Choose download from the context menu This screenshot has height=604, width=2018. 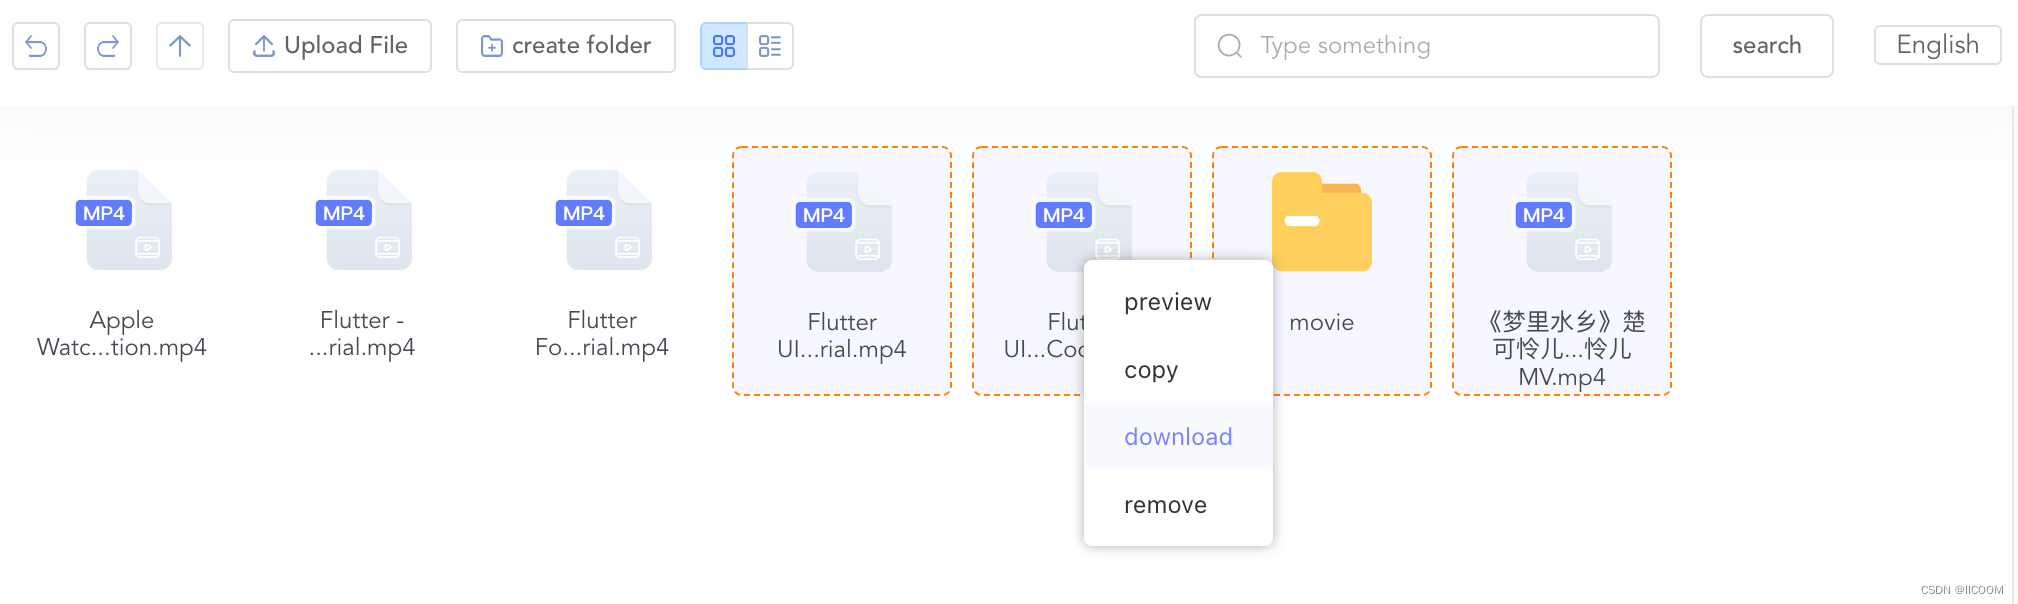click(x=1178, y=437)
